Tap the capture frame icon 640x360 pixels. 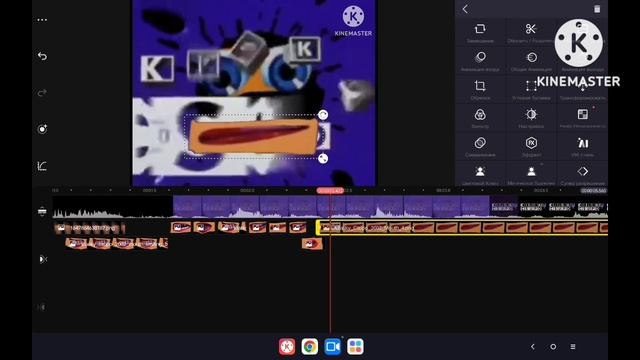click(42, 129)
